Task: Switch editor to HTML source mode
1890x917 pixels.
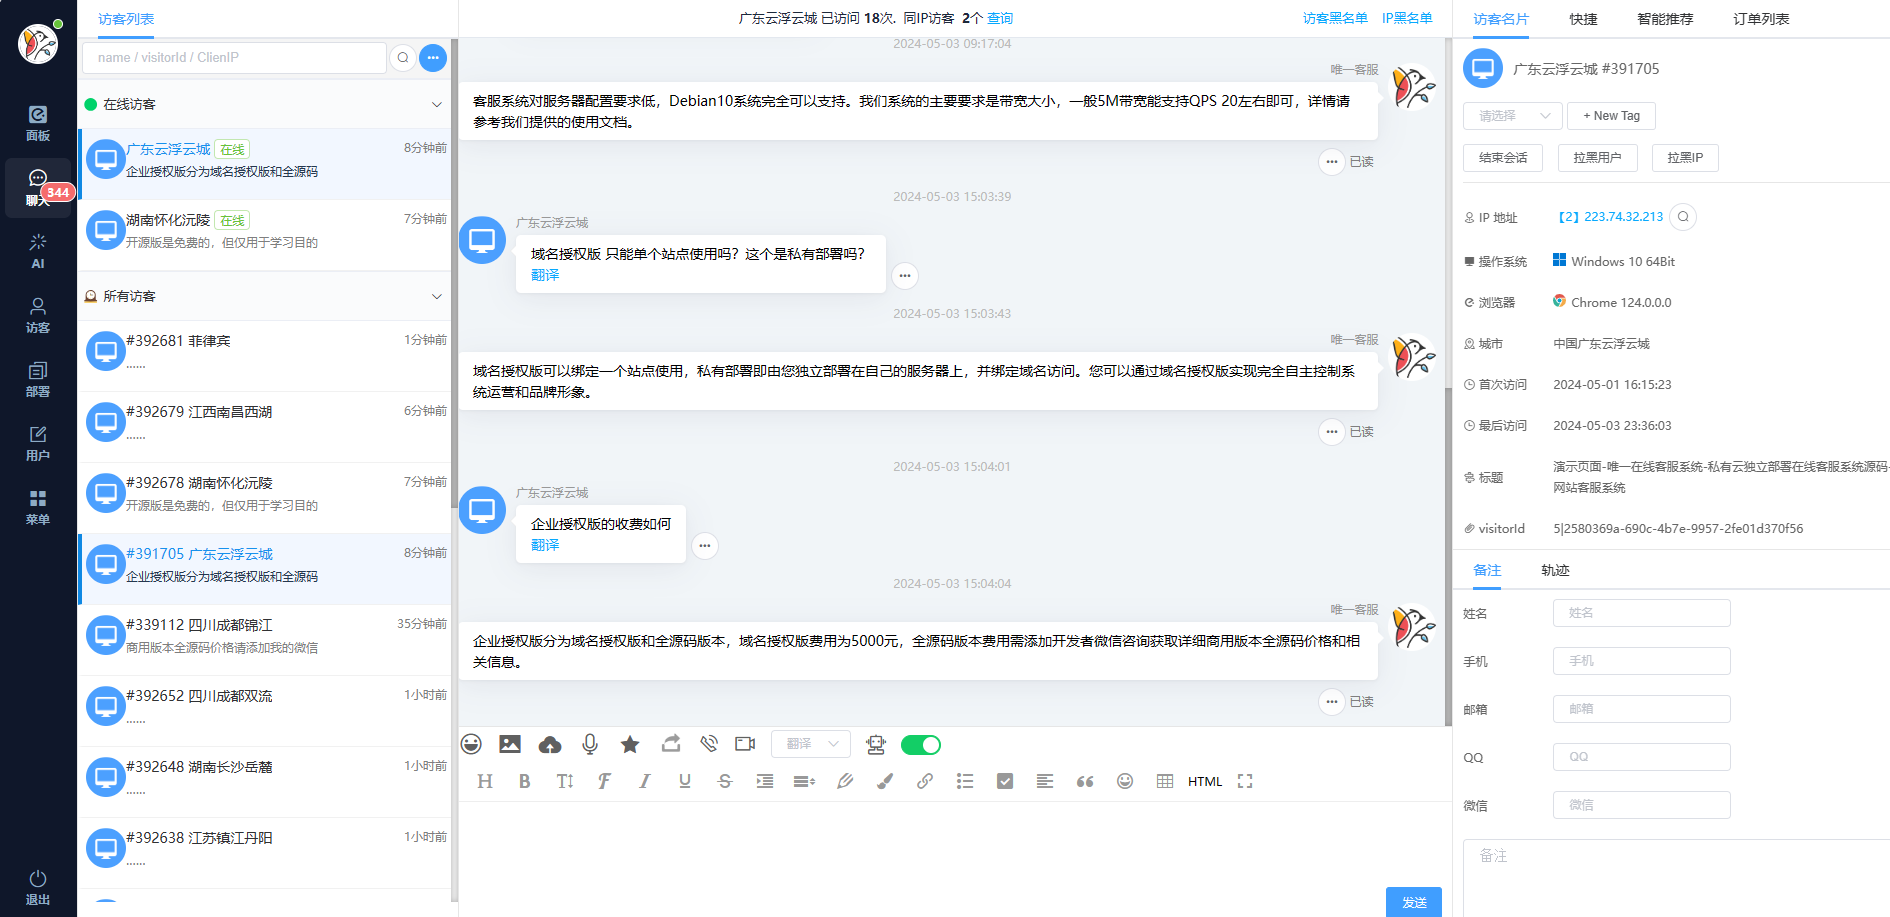Action: pos(1205,781)
